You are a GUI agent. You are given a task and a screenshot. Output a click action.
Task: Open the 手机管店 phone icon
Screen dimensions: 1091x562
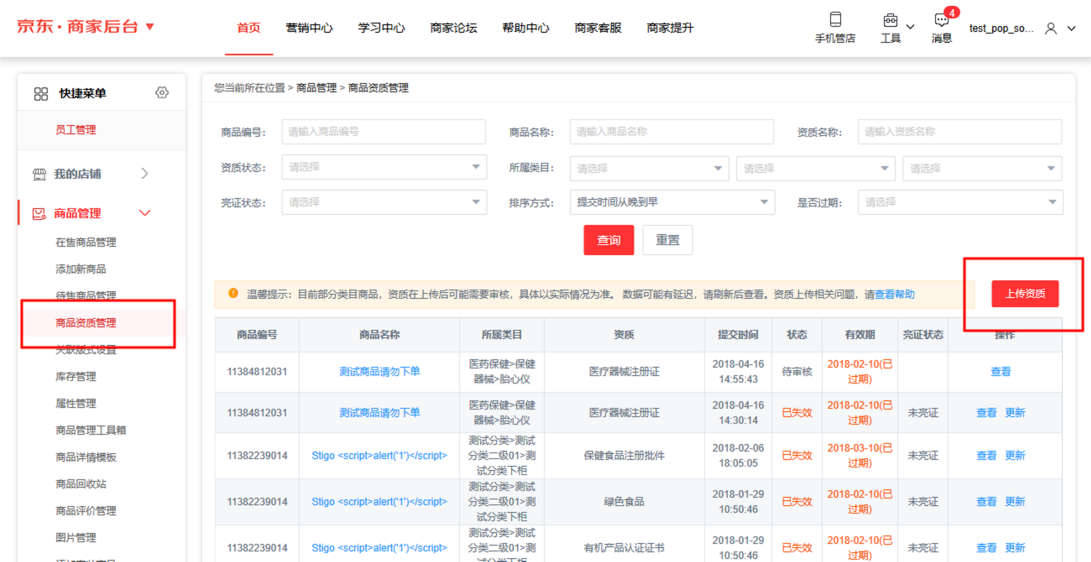pos(835,19)
